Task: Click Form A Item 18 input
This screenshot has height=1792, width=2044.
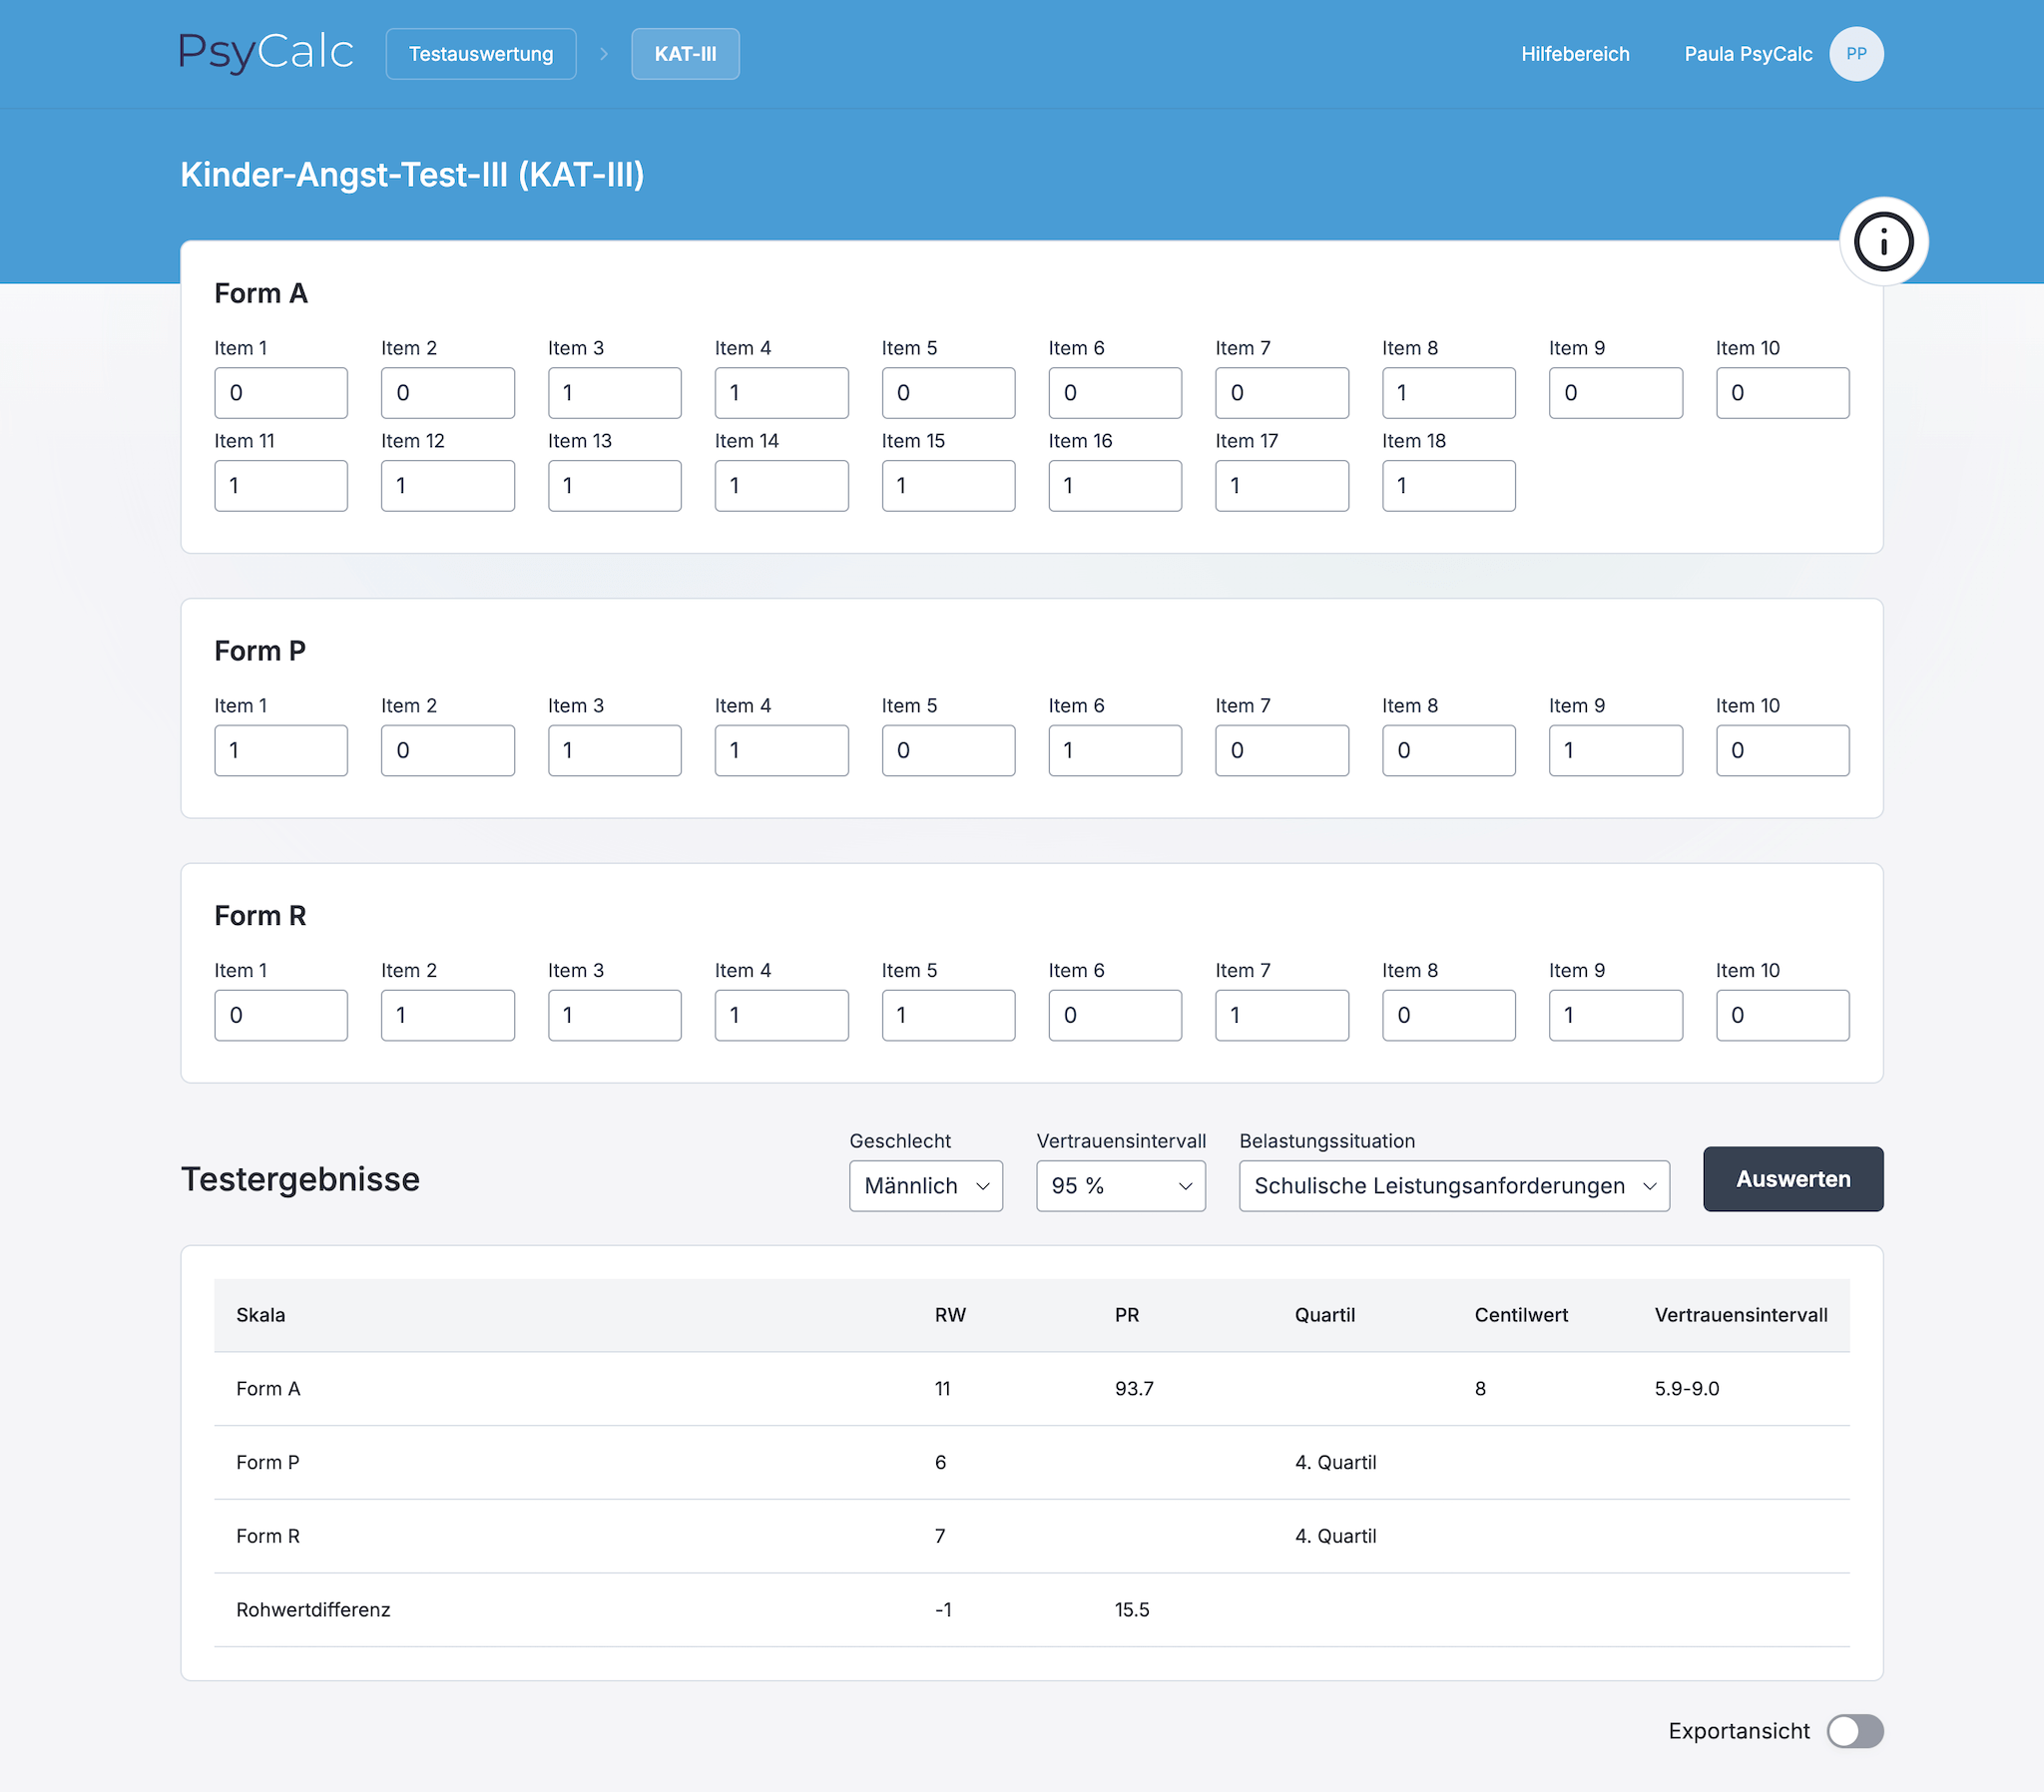Action: (x=1448, y=486)
